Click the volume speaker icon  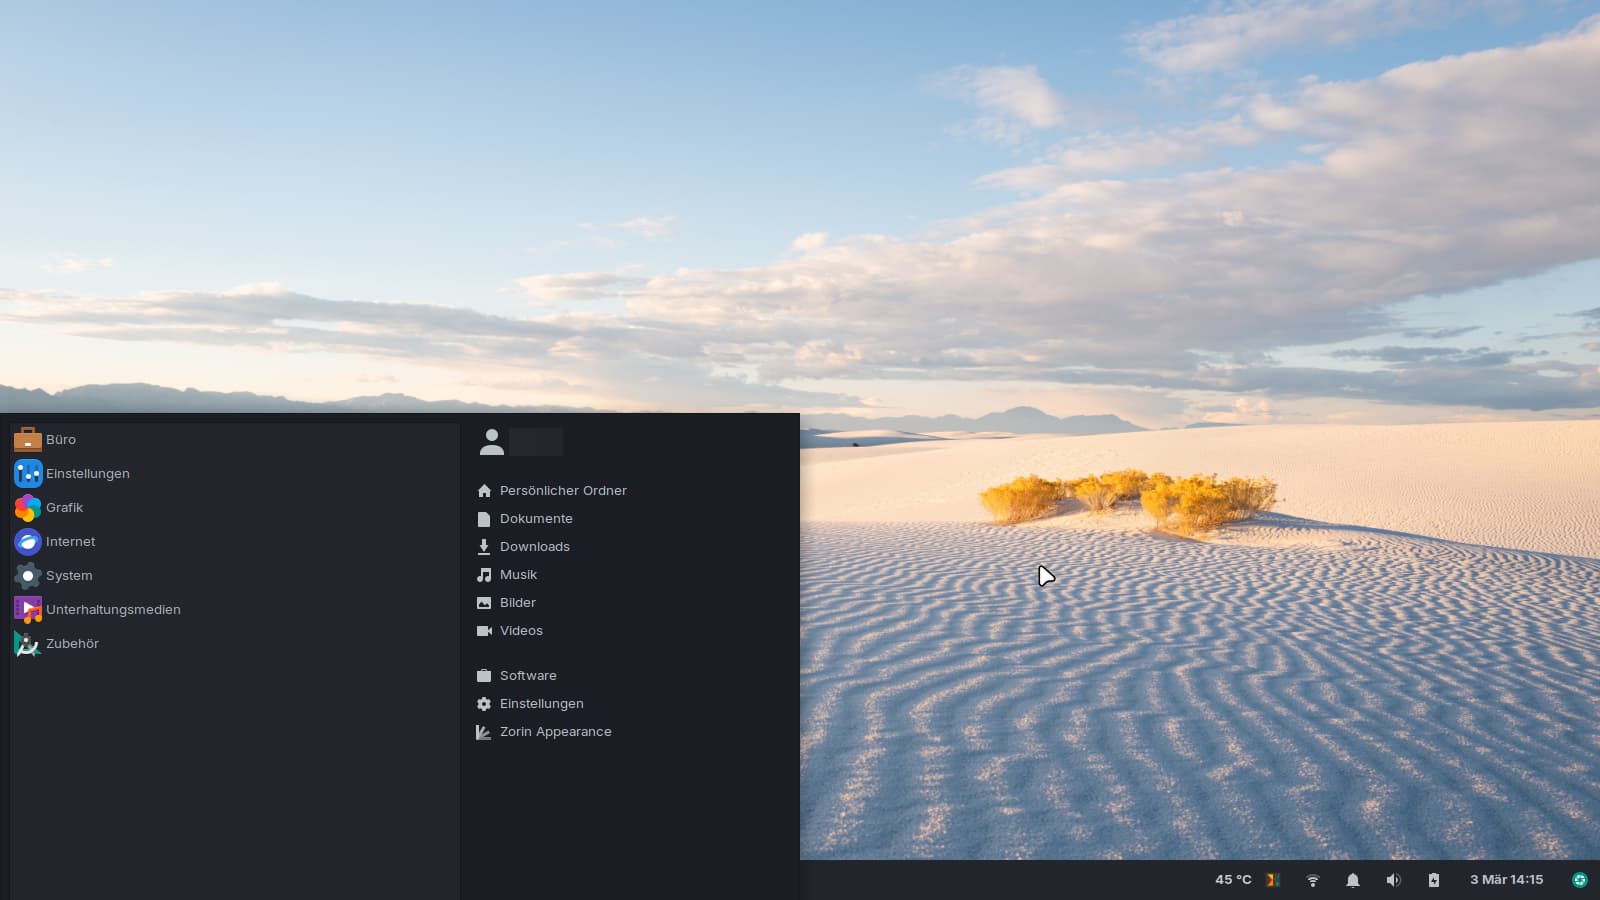tap(1393, 880)
